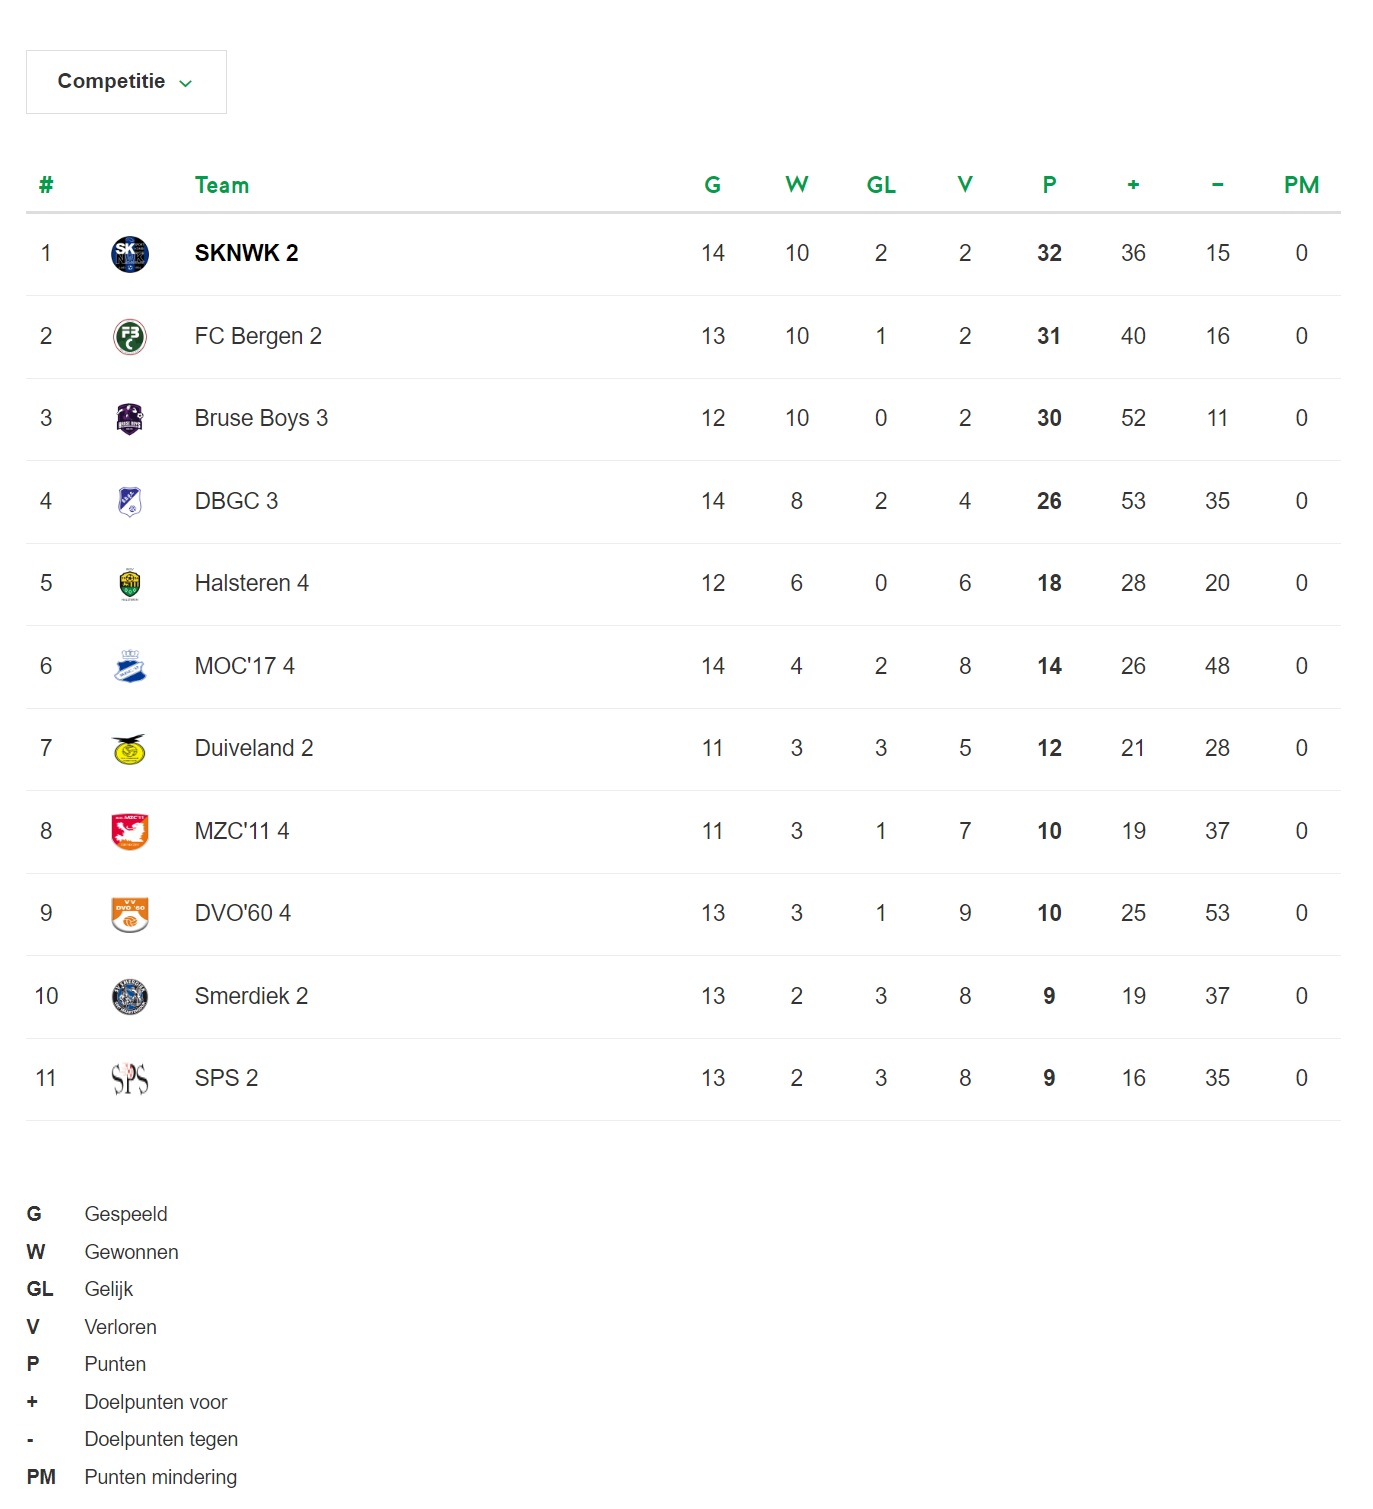Viewport: 1373px width, 1509px height.
Task: Click the MOC'17 4 club logo
Action: point(130,667)
